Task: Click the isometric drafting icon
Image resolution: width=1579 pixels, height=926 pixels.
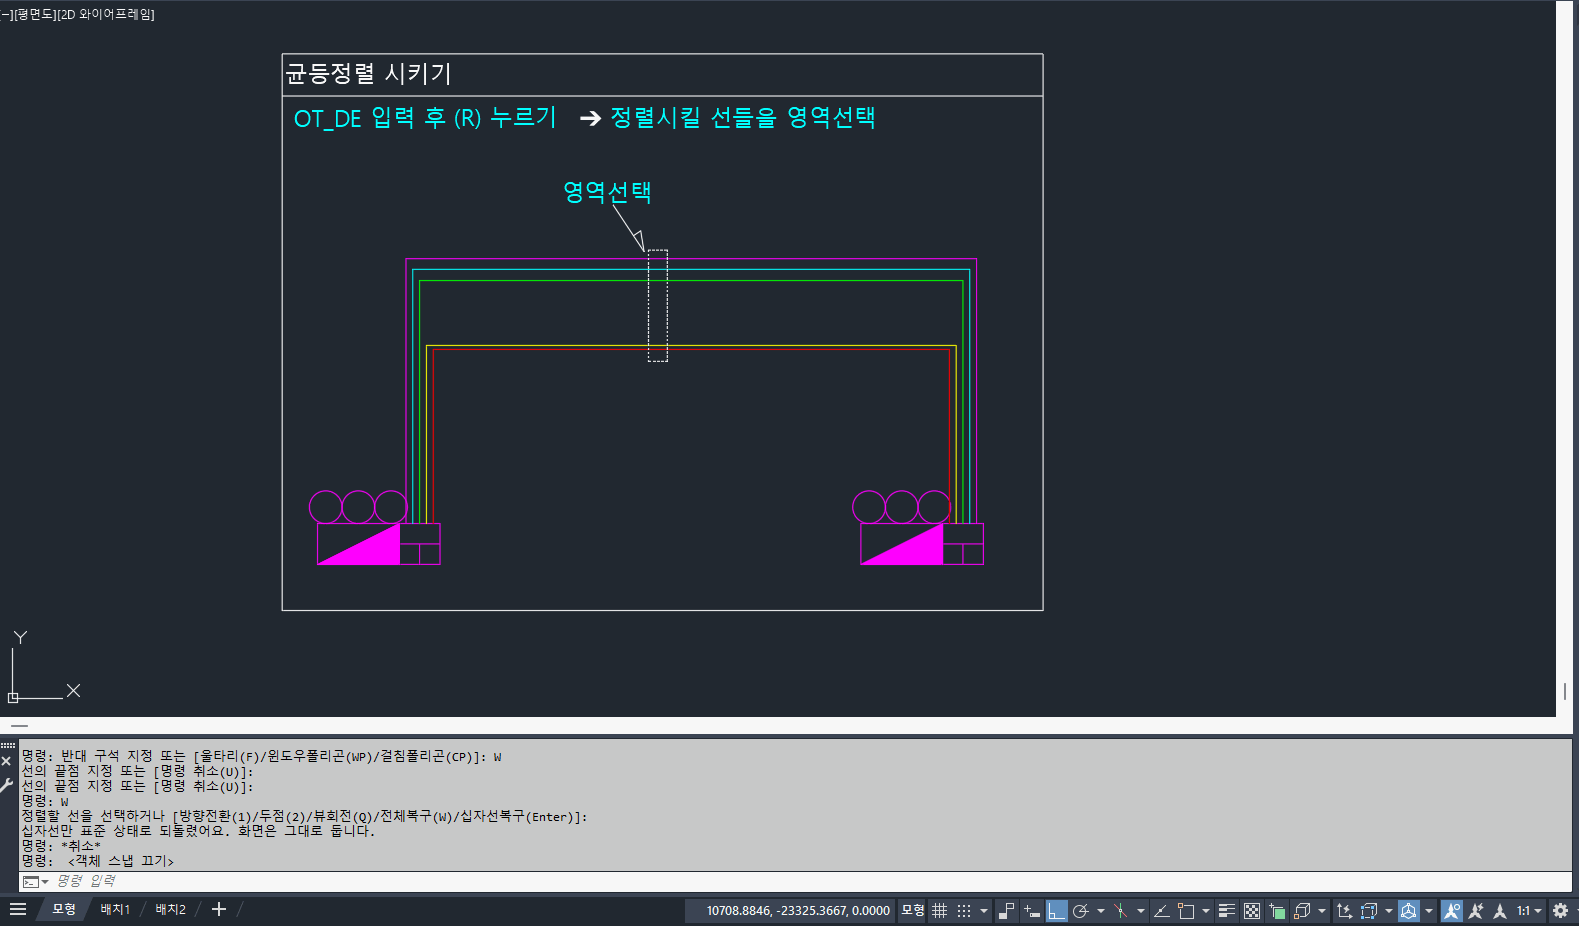Action: click(1120, 911)
